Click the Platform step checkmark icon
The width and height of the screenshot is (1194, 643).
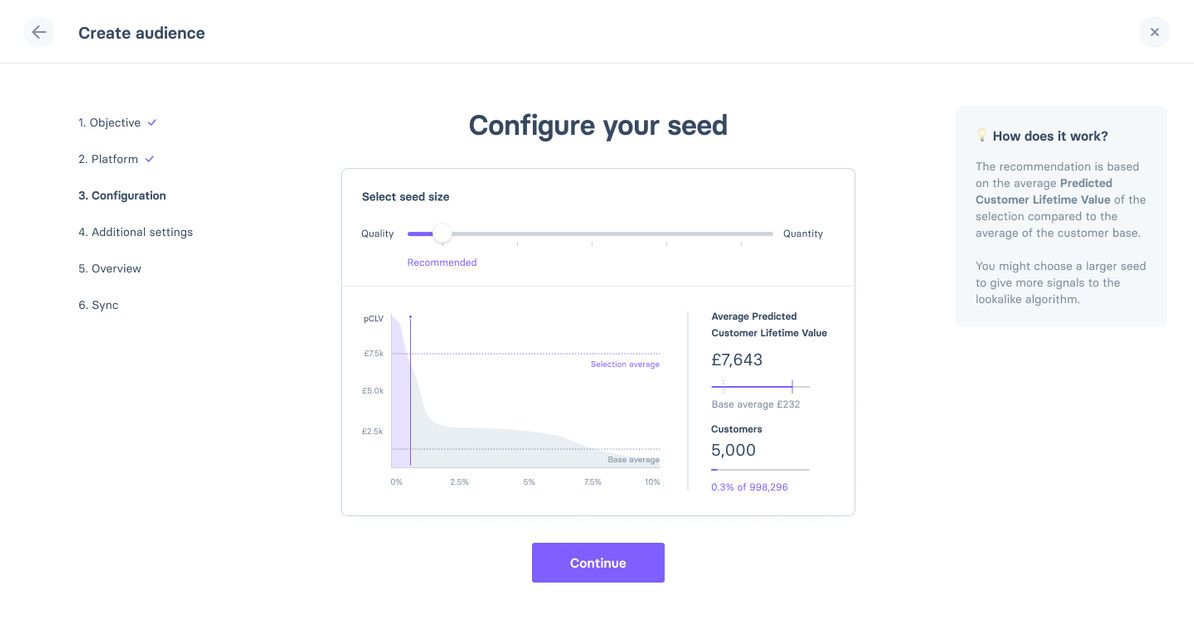150,159
